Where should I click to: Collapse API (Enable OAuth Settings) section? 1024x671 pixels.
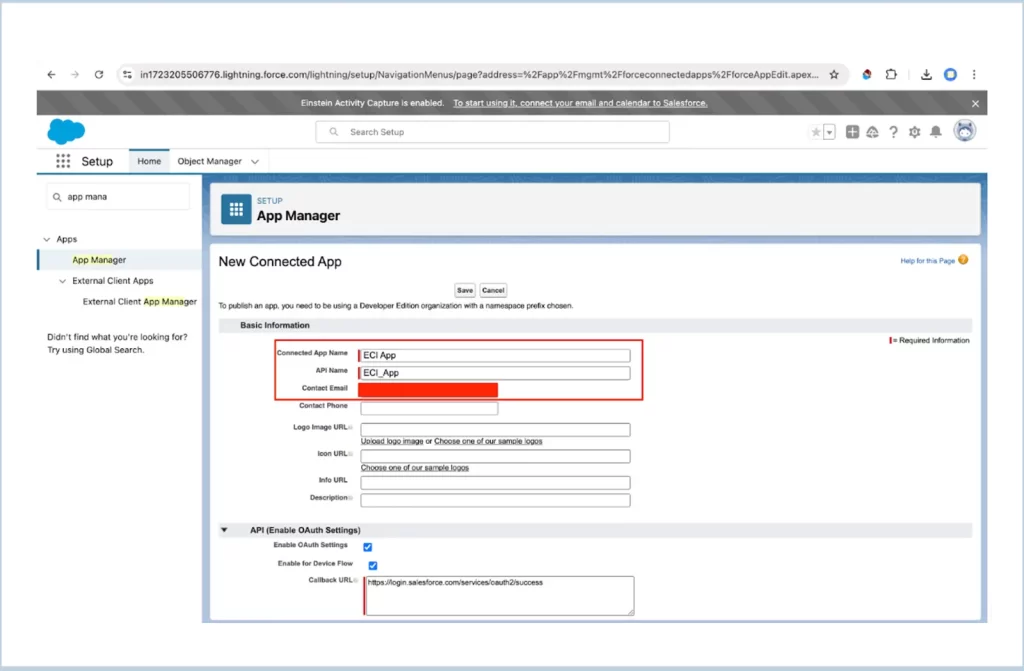[224, 530]
